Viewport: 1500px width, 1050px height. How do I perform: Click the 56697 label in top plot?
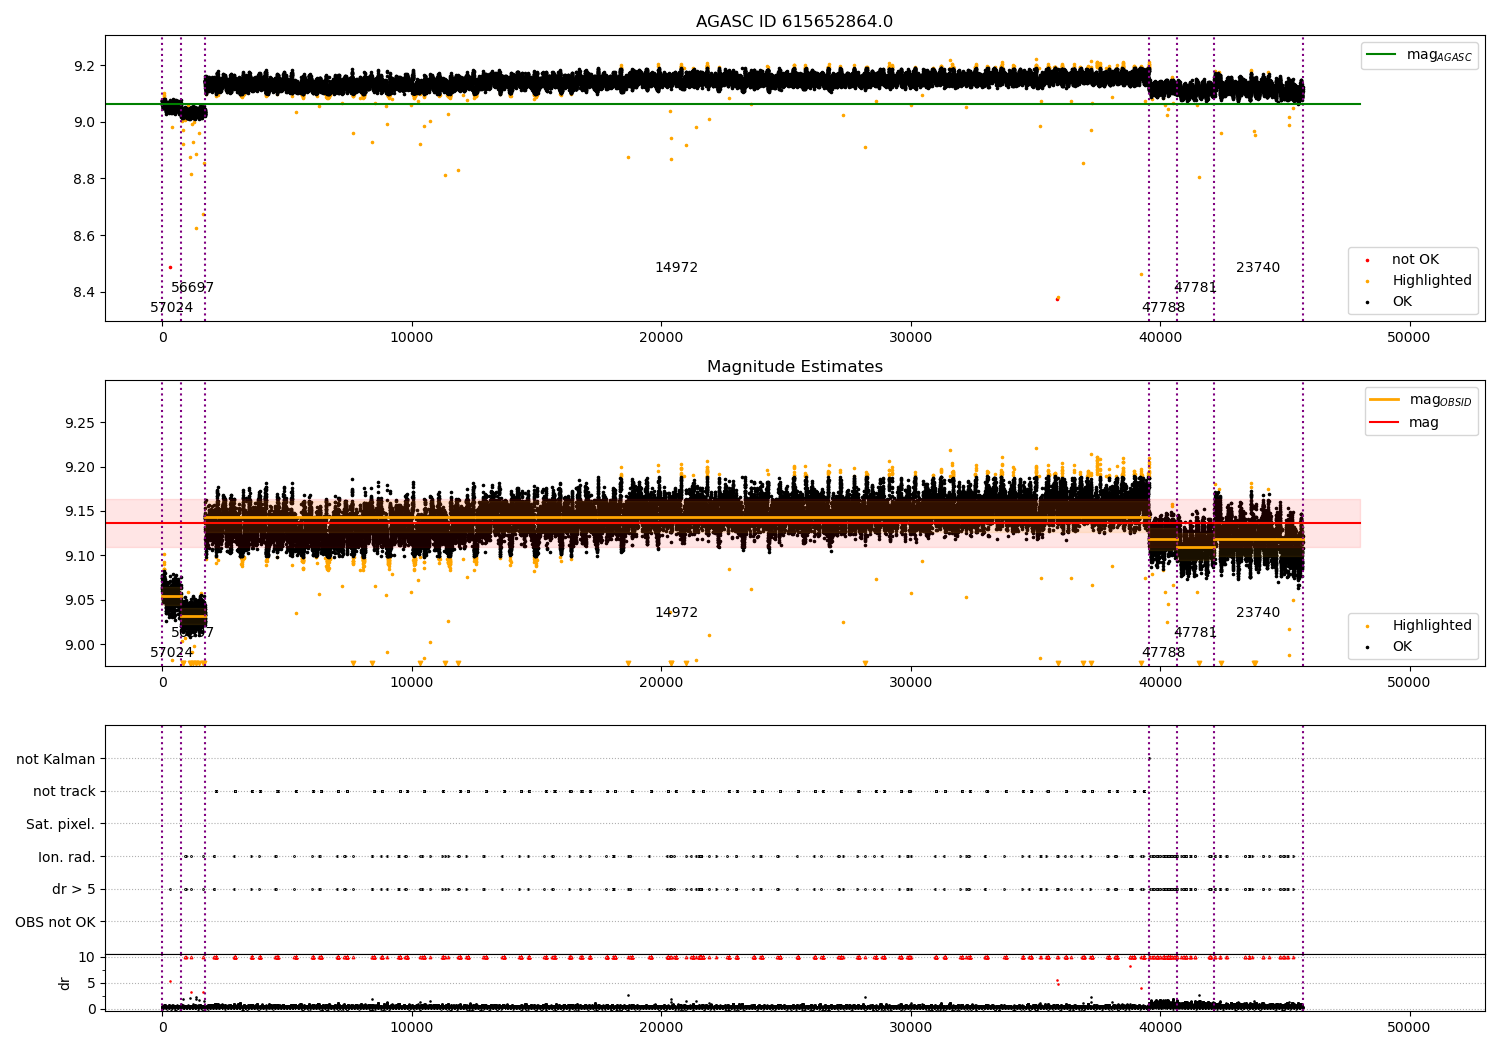pos(192,288)
